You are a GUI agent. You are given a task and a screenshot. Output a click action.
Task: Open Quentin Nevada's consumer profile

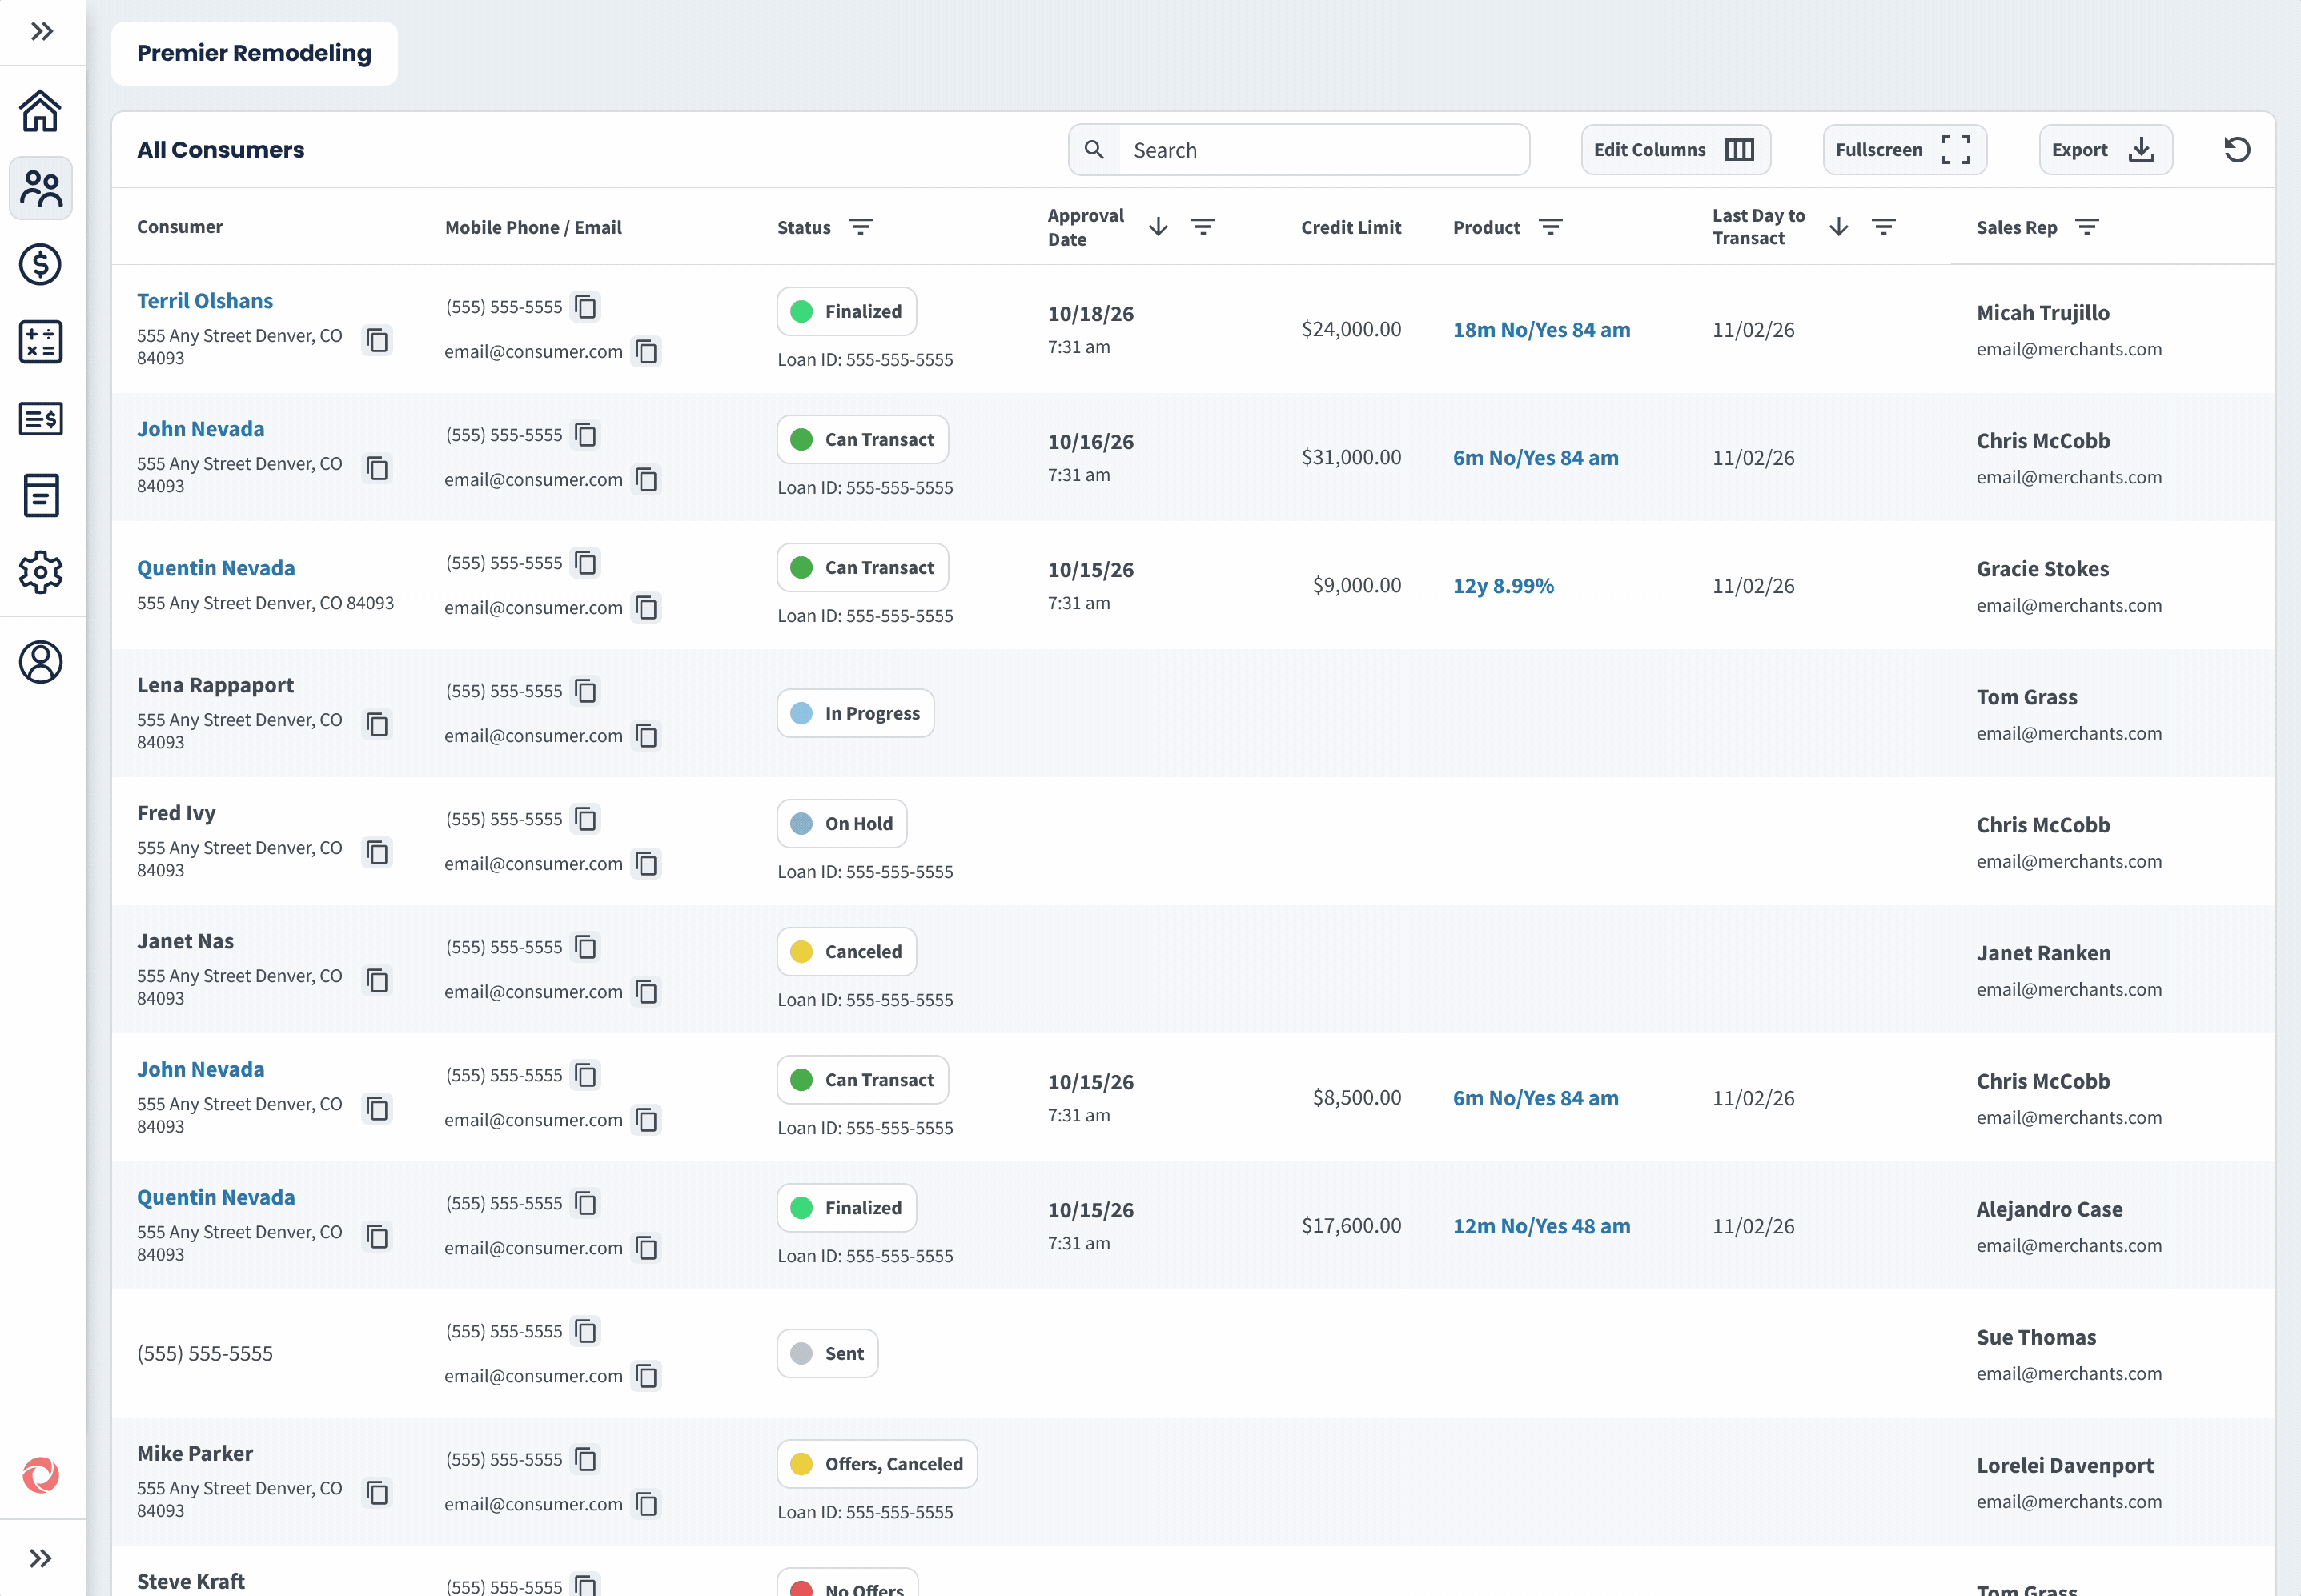pyautogui.click(x=216, y=568)
